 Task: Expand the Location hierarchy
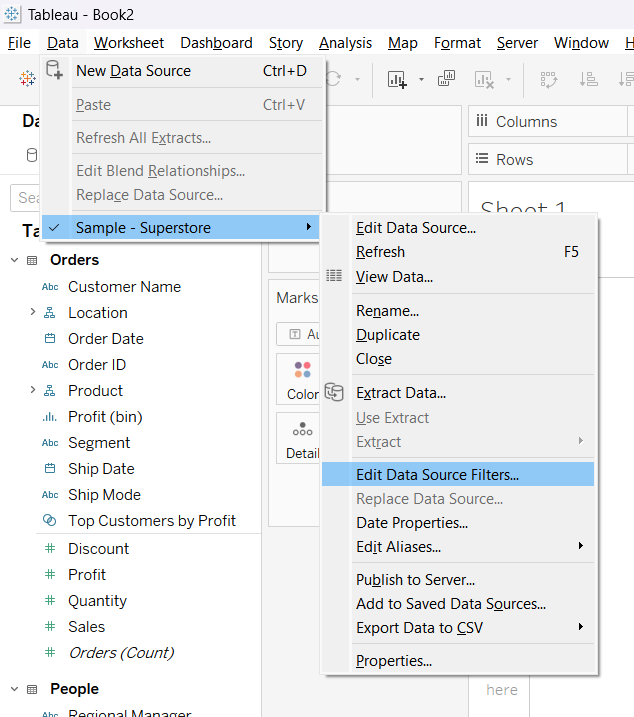pyautogui.click(x=33, y=313)
